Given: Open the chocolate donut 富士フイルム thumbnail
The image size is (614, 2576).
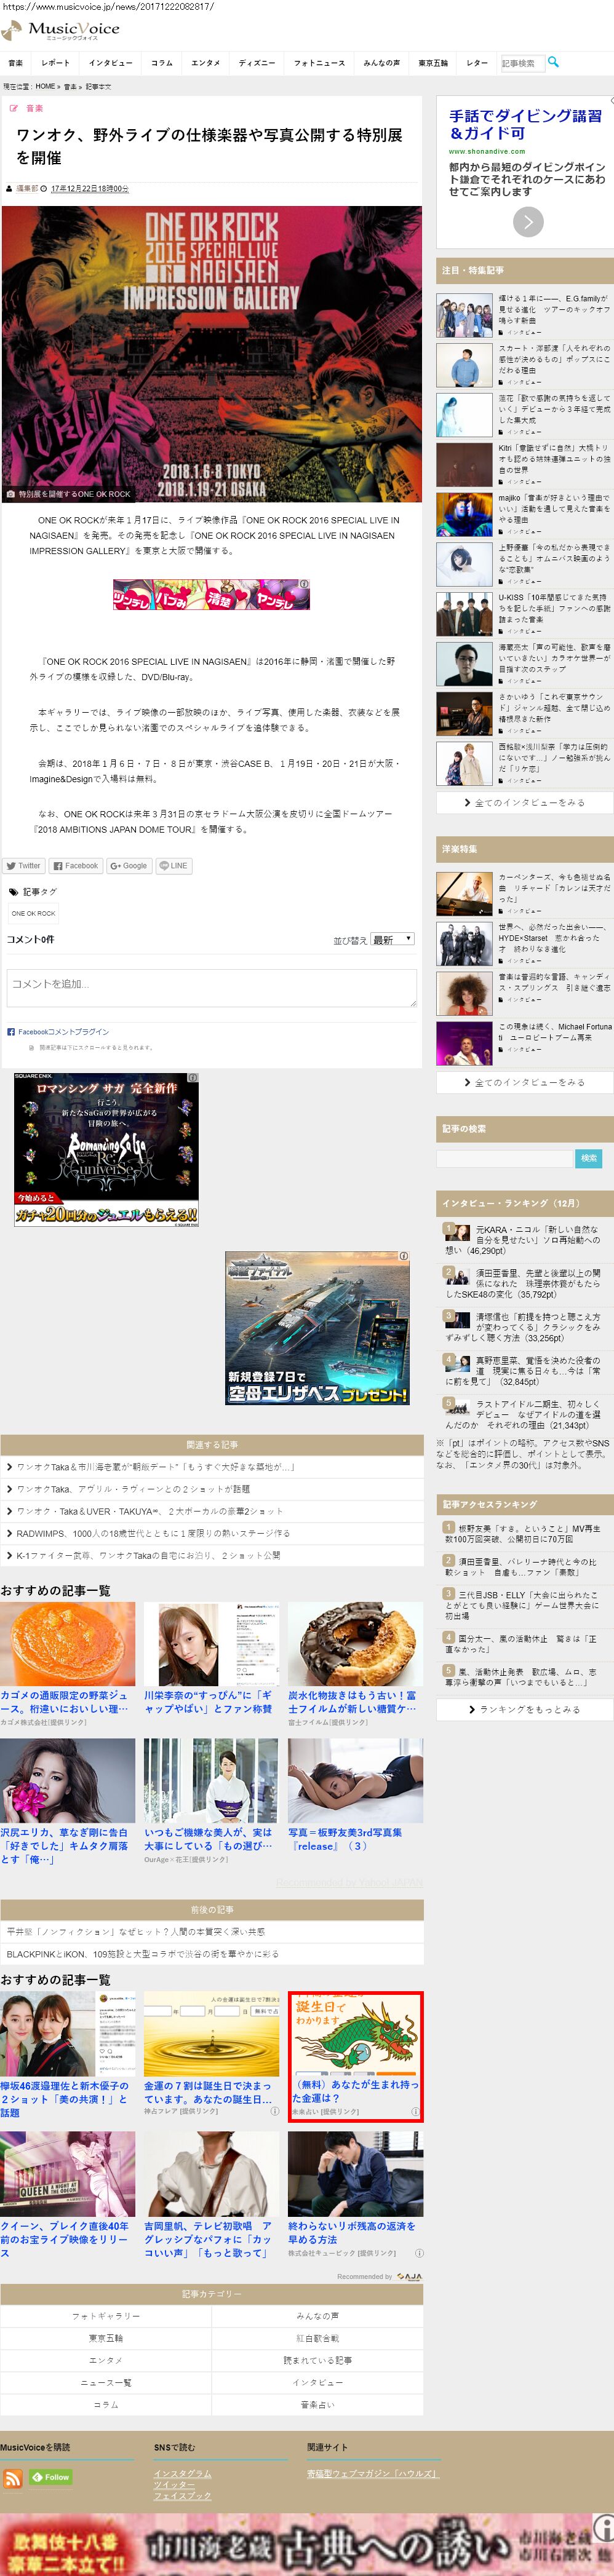Looking at the screenshot, I should (356, 1644).
